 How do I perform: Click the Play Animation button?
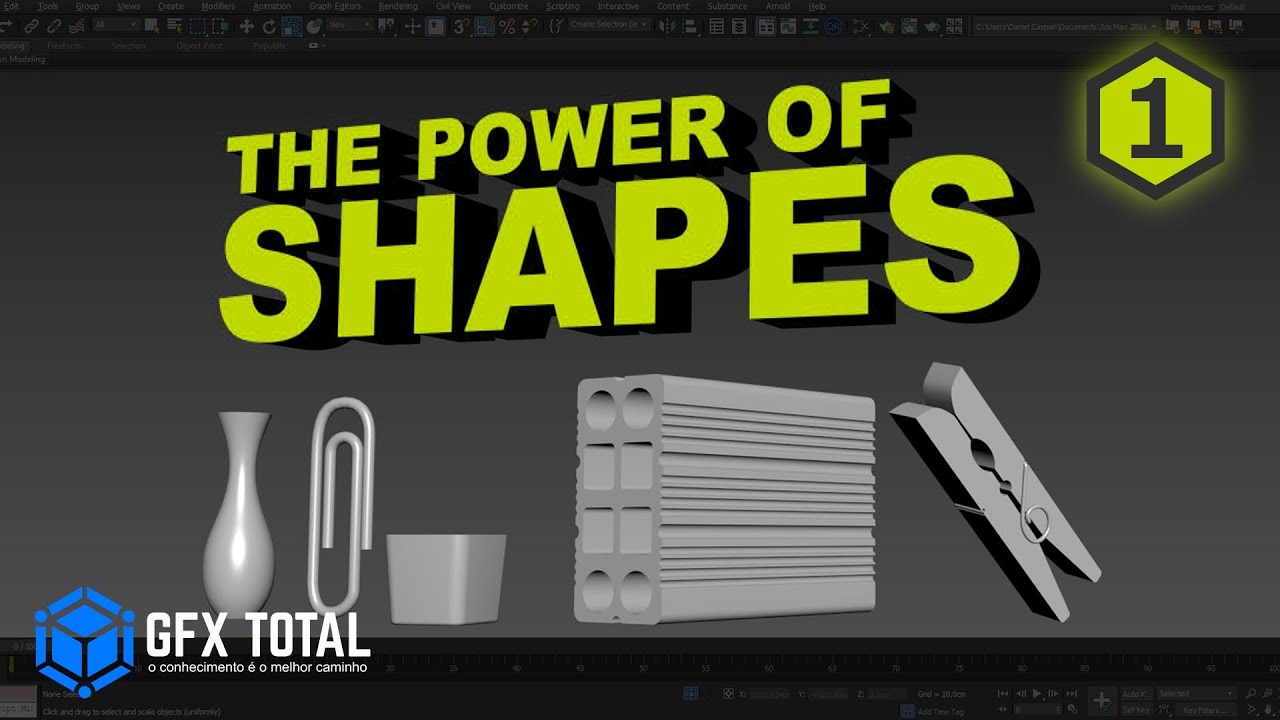(x=1037, y=693)
